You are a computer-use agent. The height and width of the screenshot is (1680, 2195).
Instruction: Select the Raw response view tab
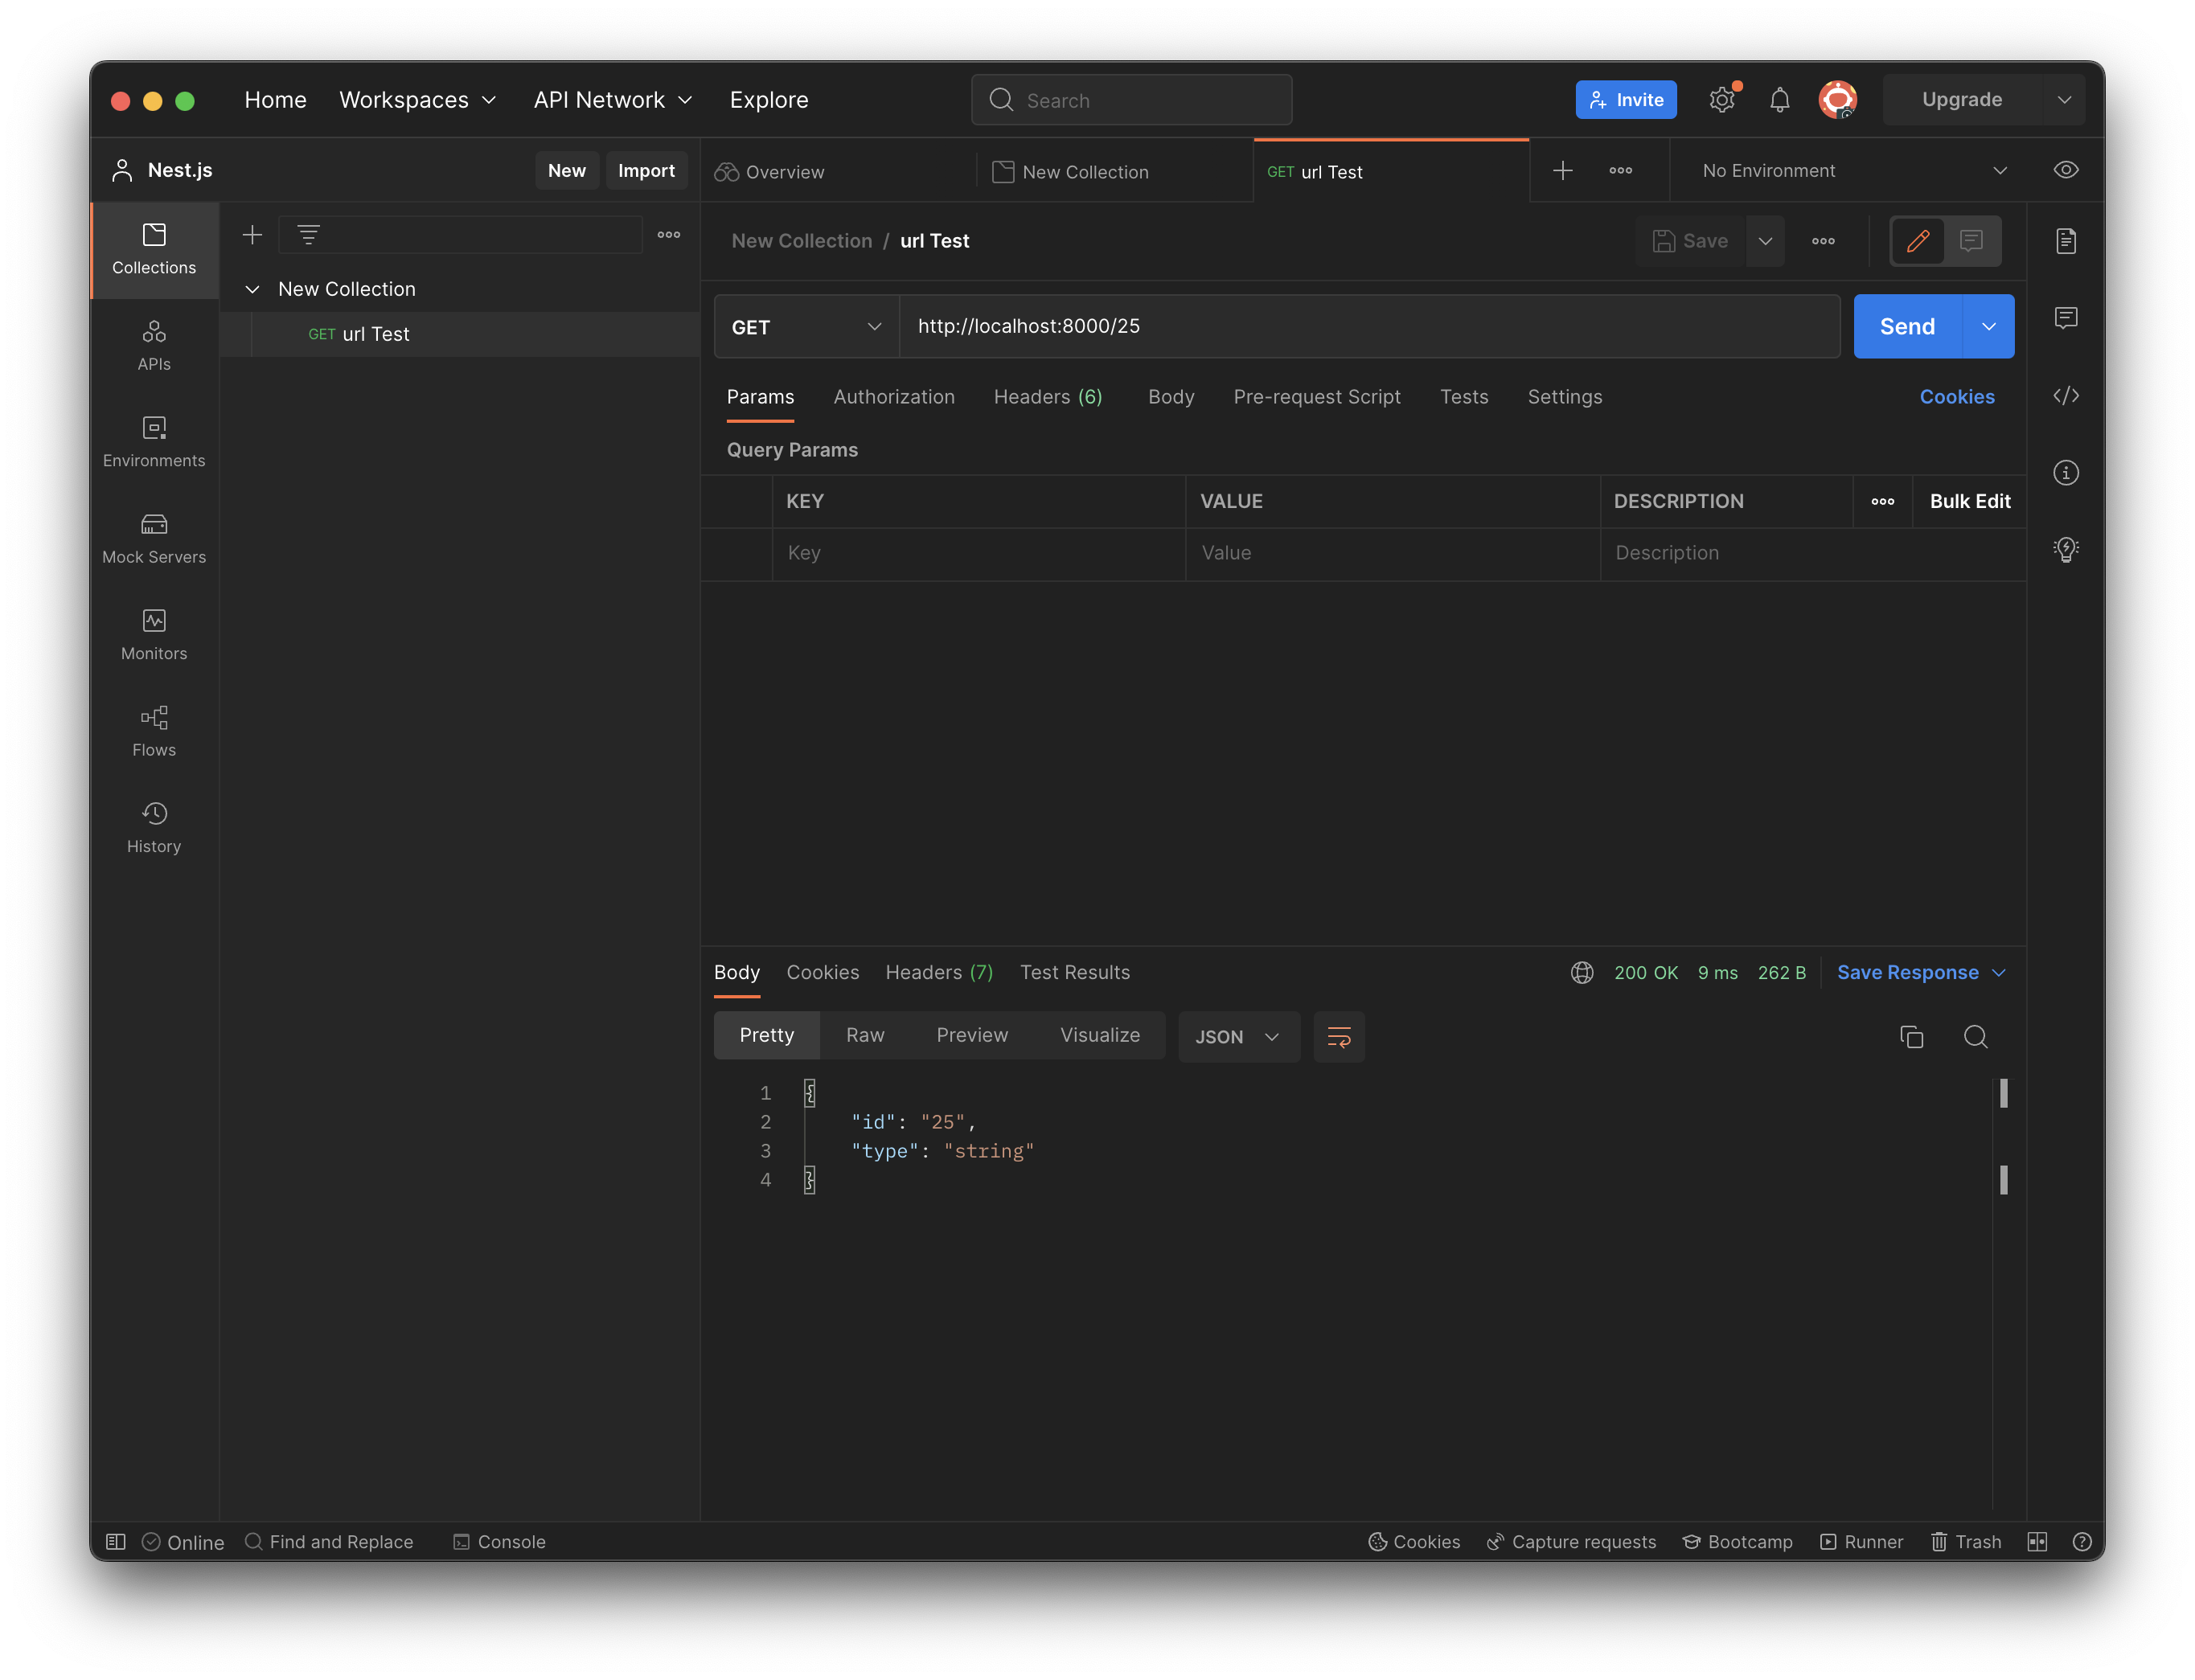click(864, 1035)
